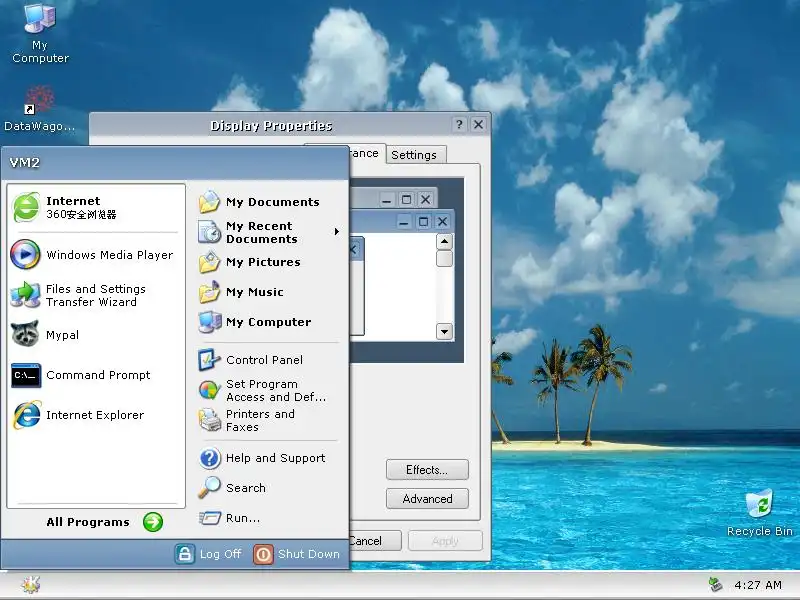Switch to Settings tab in Display Properties

coord(415,155)
